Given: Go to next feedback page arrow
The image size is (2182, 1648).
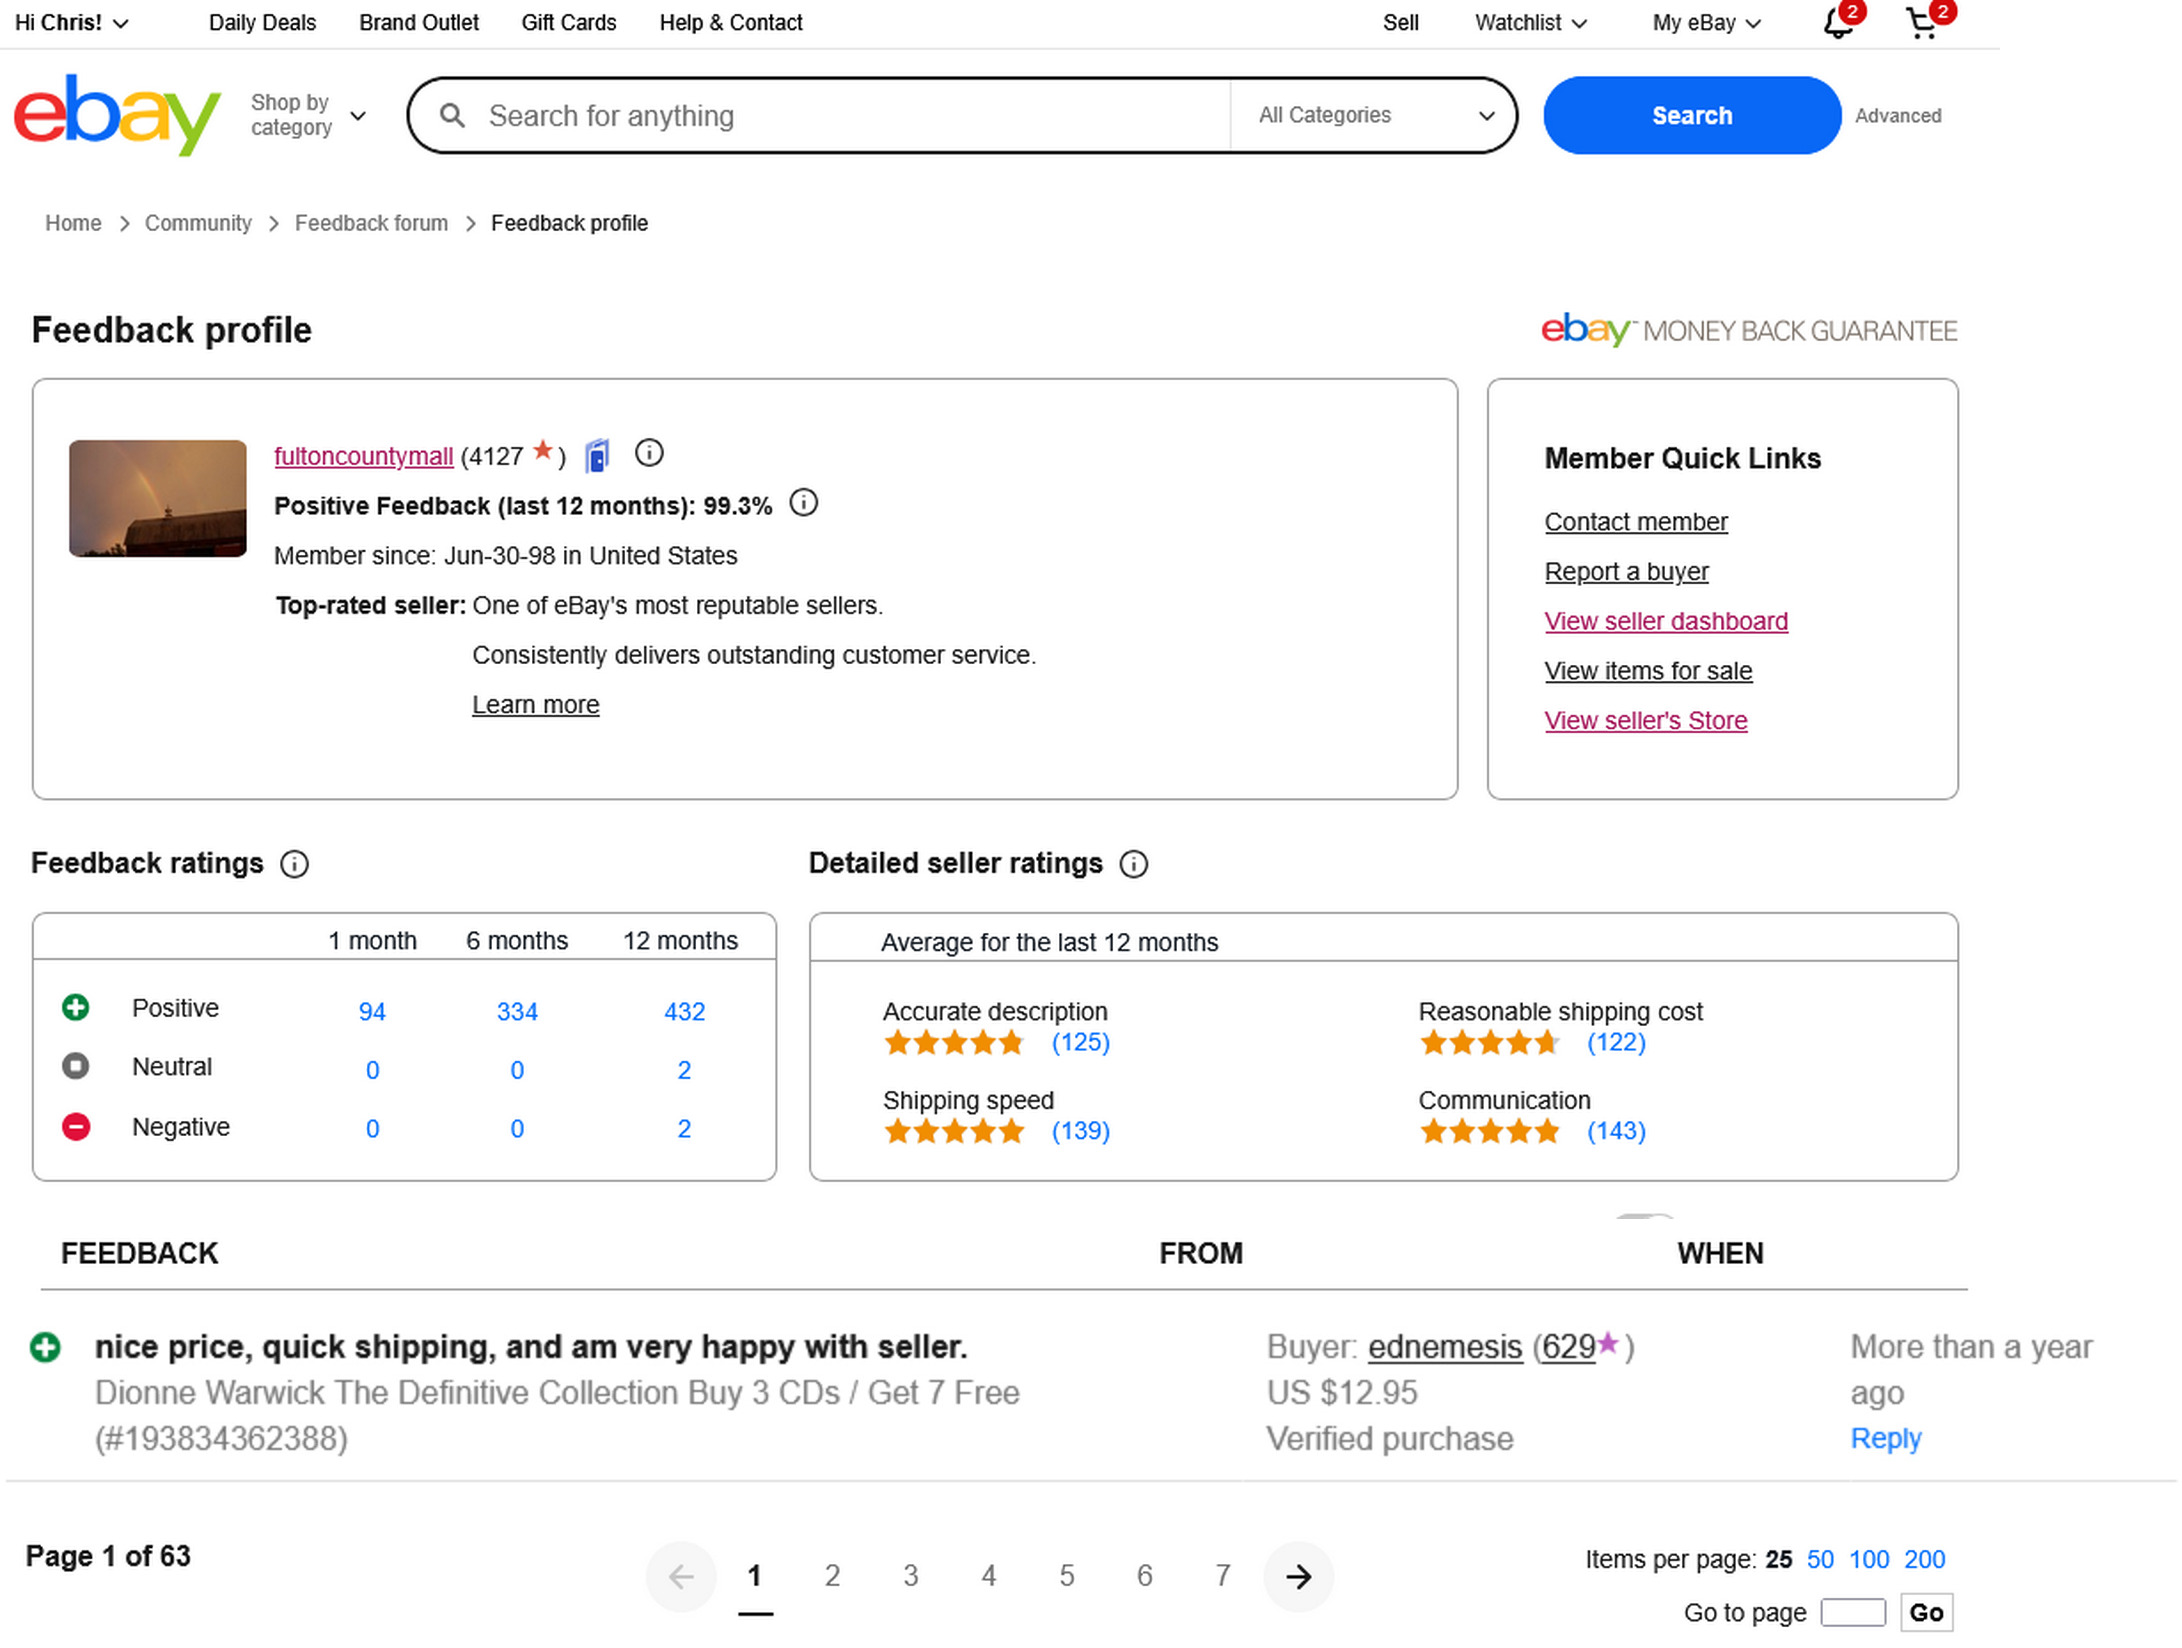Looking at the screenshot, I should pyautogui.click(x=1298, y=1577).
